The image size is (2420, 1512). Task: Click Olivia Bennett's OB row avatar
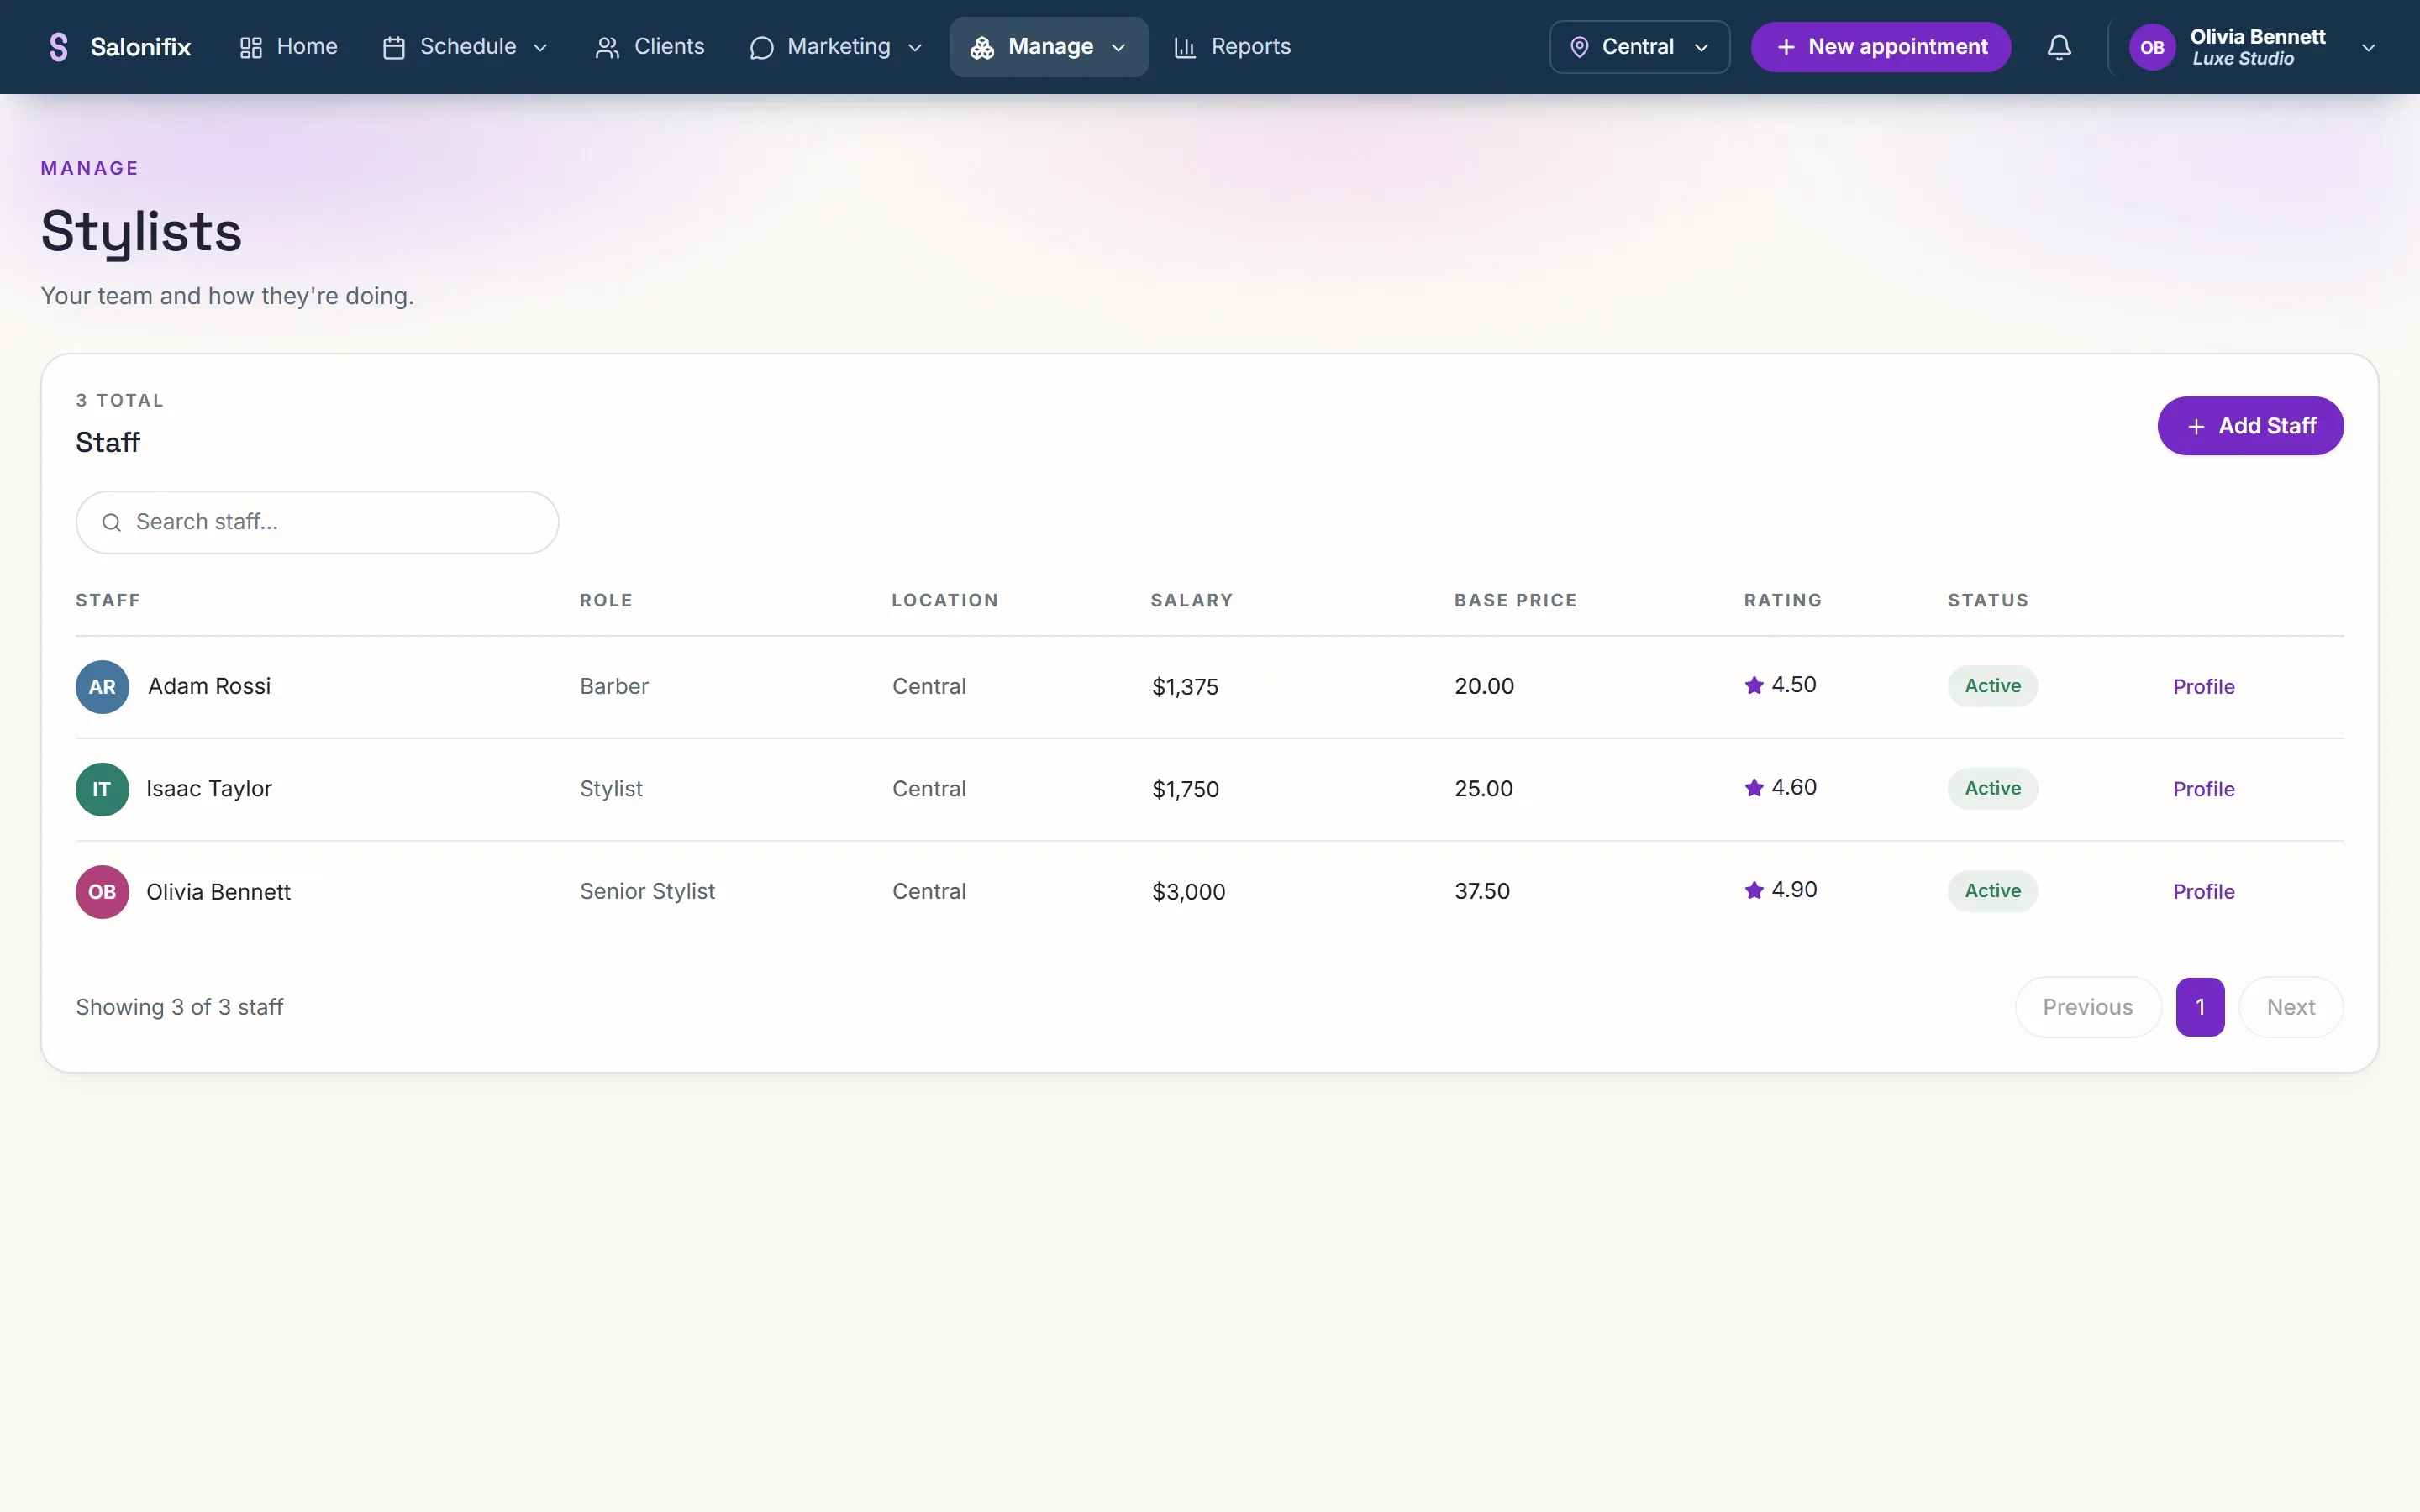tap(102, 892)
